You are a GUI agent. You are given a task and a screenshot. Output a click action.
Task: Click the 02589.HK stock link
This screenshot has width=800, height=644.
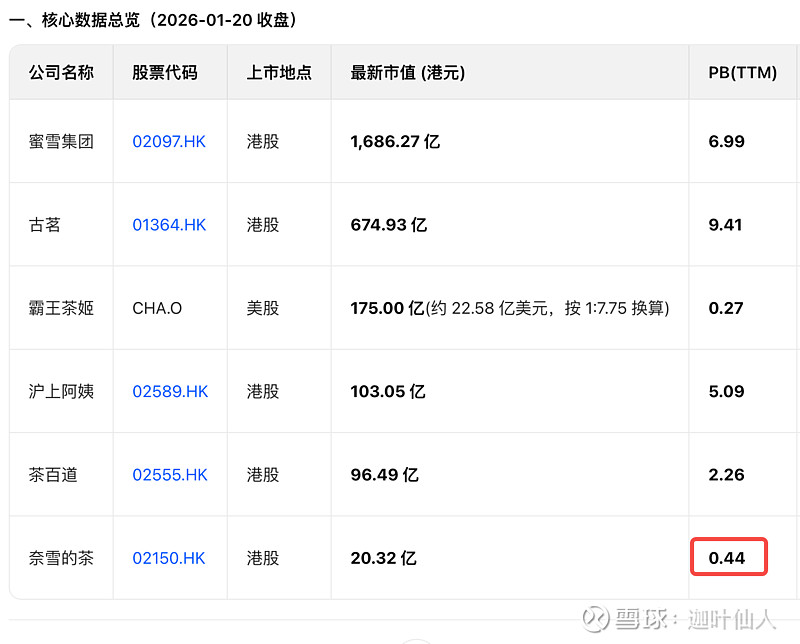(x=170, y=392)
